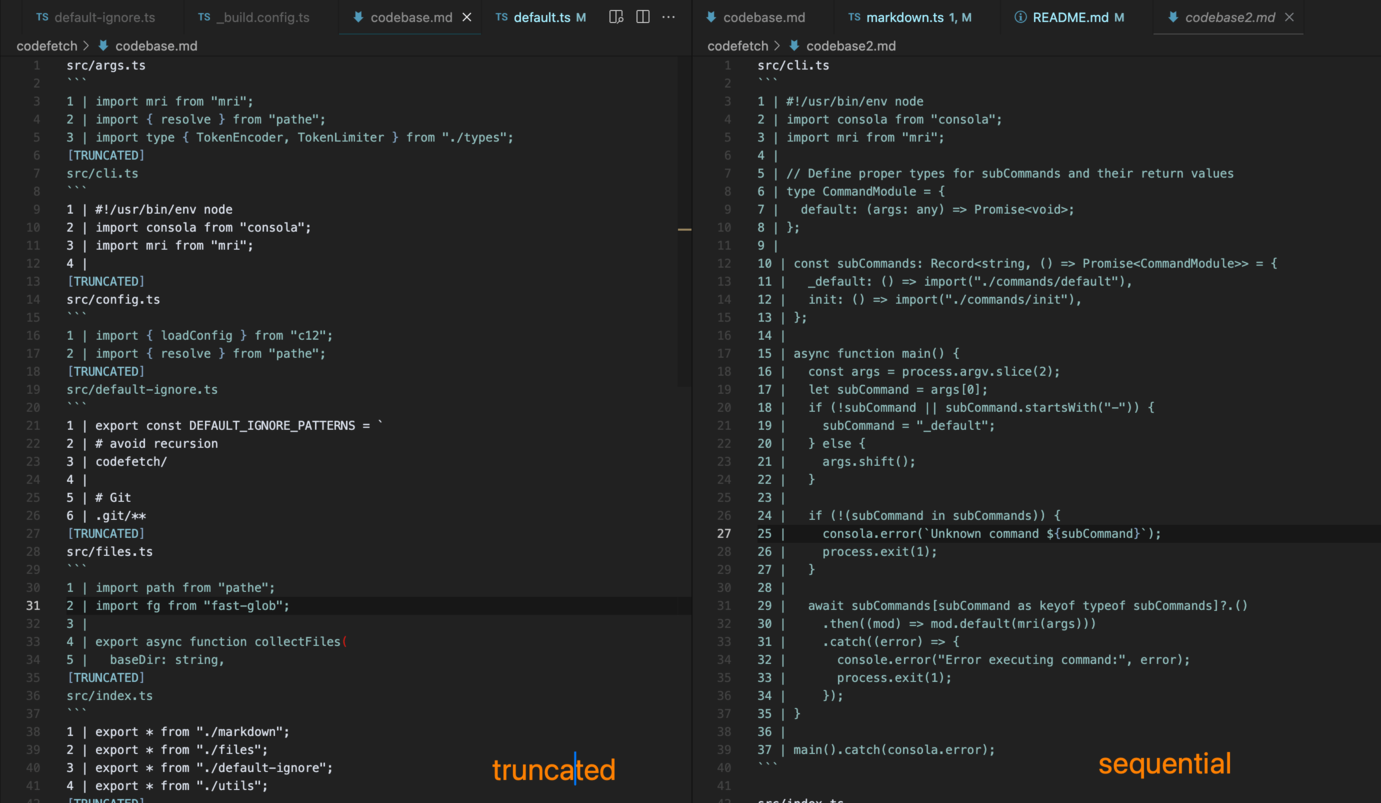This screenshot has height=803, width=1381.
Task: Close the codebase2.md tab
Action: [1289, 17]
